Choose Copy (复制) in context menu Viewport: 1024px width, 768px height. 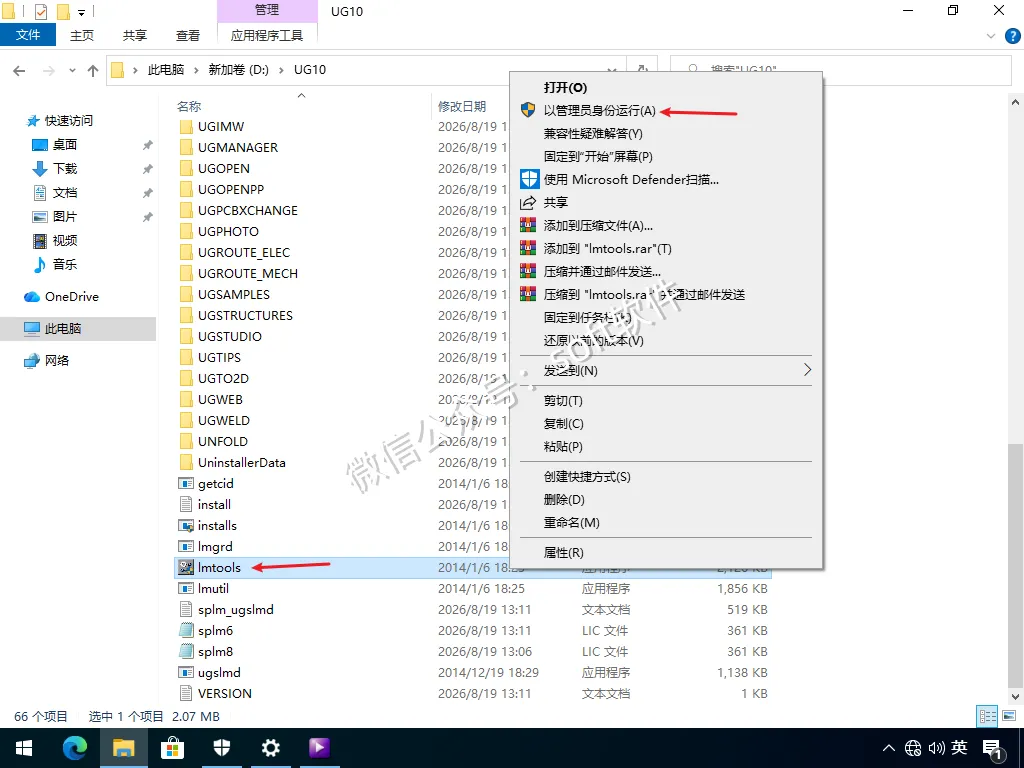tap(563, 423)
